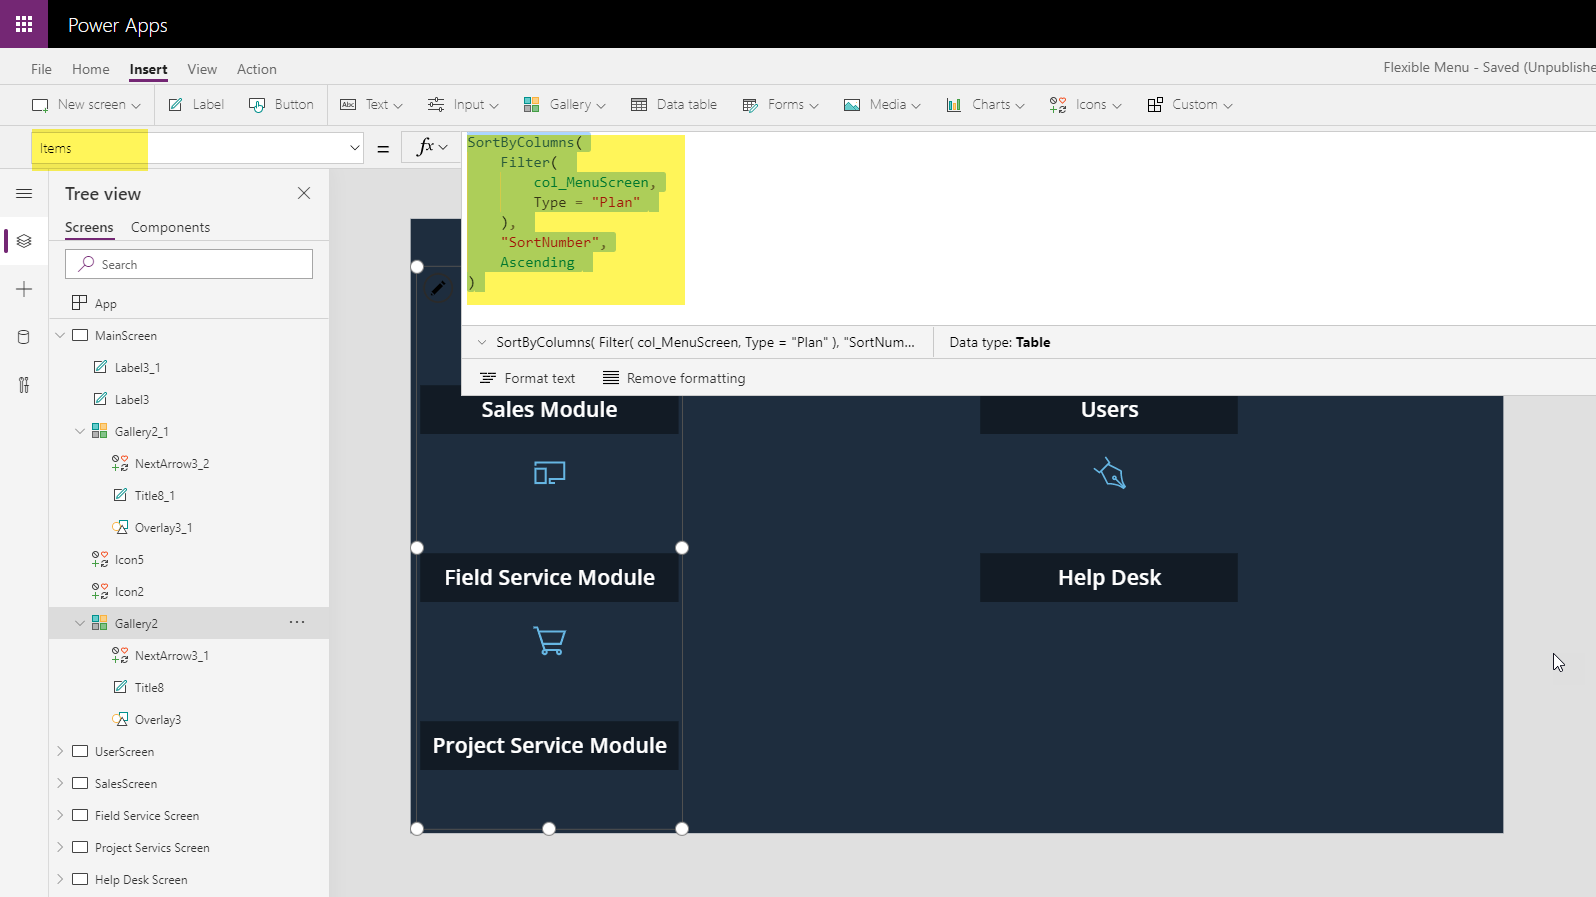This screenshot has width=1596, height=897.
Task: Open the Action tab
Action: 257,69
